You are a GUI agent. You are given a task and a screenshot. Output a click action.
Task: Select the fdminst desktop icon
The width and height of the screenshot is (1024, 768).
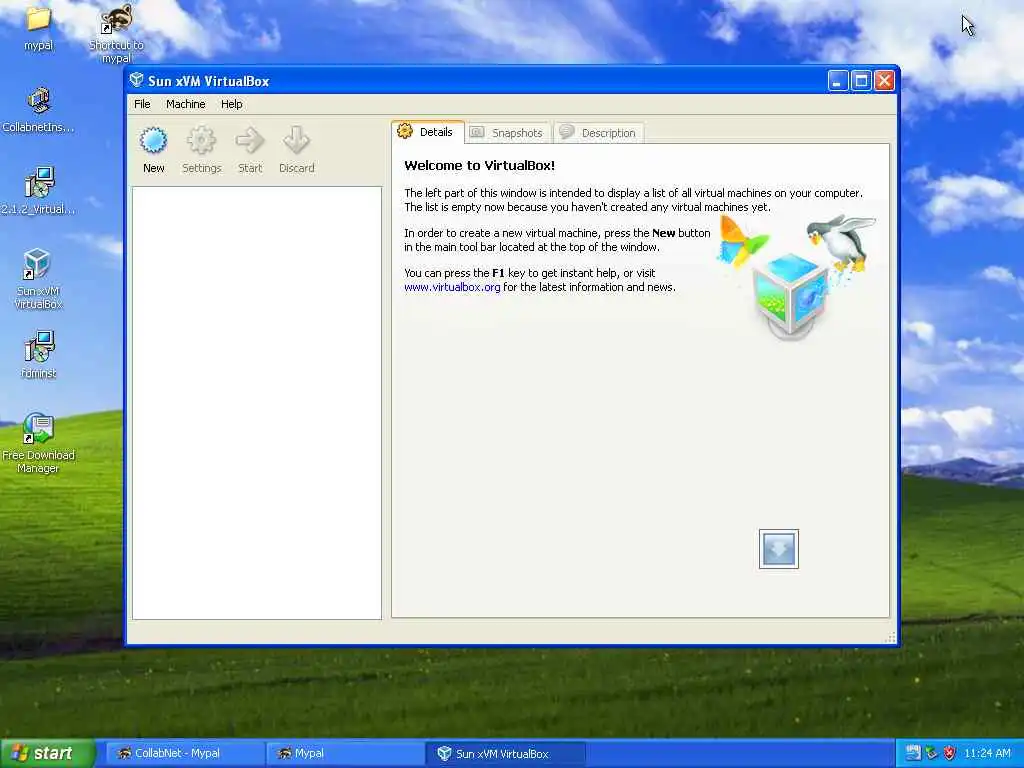point(38,354)
